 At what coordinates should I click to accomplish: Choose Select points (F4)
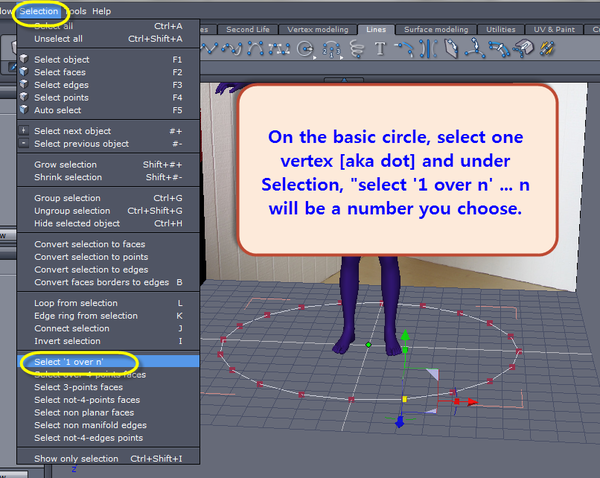[x=108, y=98]
